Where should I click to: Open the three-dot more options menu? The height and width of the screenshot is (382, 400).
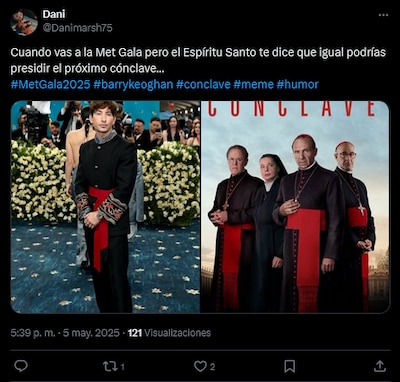point(383,15)
